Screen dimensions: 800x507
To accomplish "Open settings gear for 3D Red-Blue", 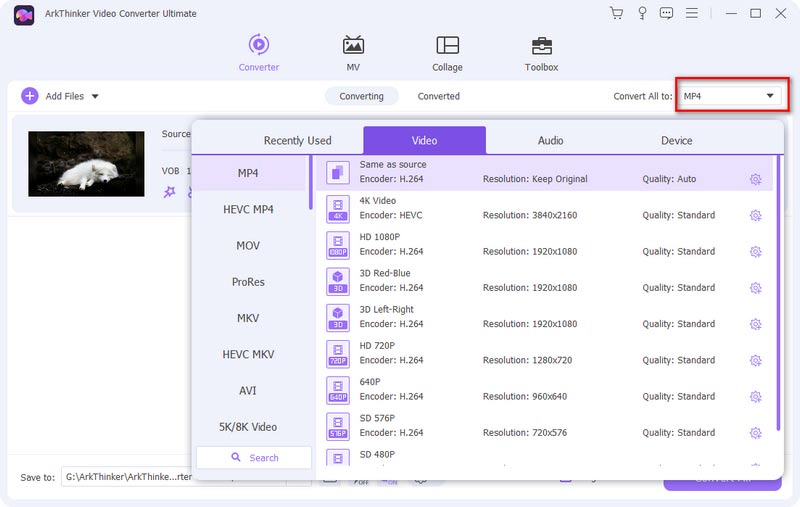I will [756, 288].
